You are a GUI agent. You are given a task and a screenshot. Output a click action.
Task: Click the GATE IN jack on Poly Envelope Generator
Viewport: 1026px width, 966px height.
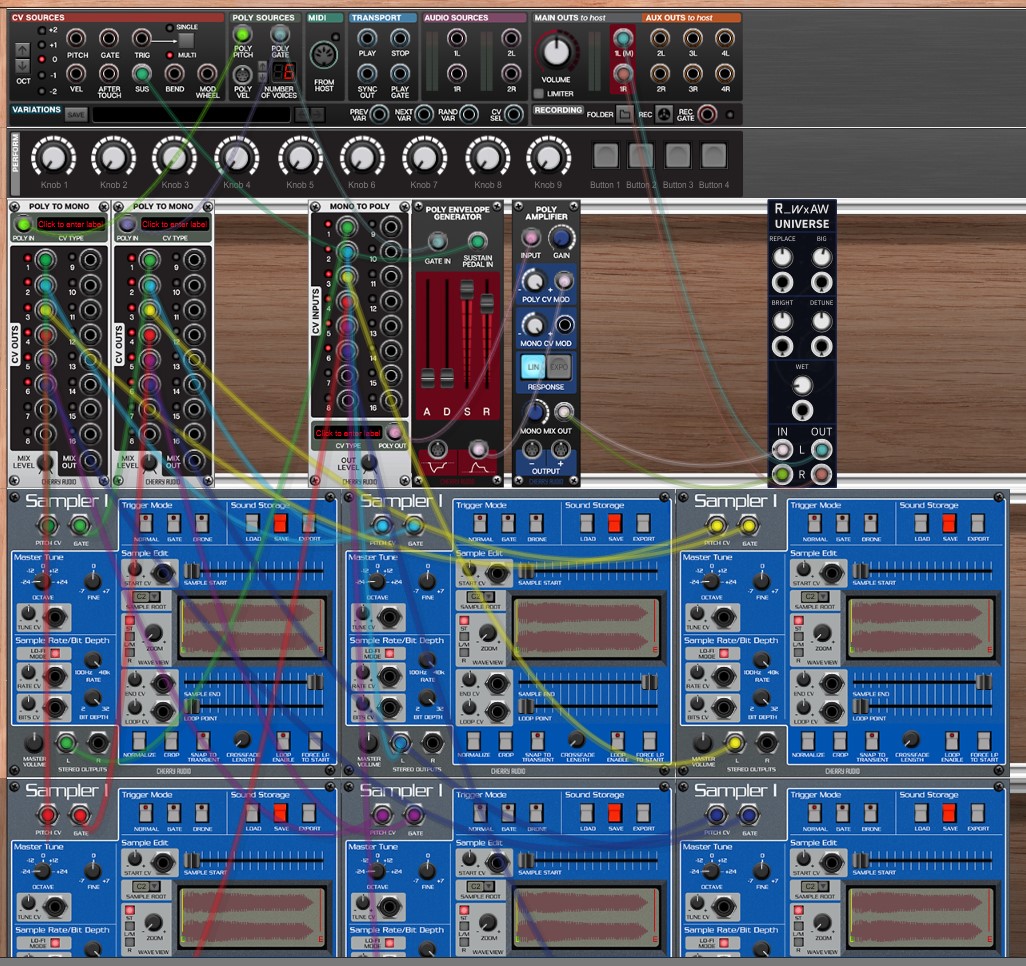437,242
